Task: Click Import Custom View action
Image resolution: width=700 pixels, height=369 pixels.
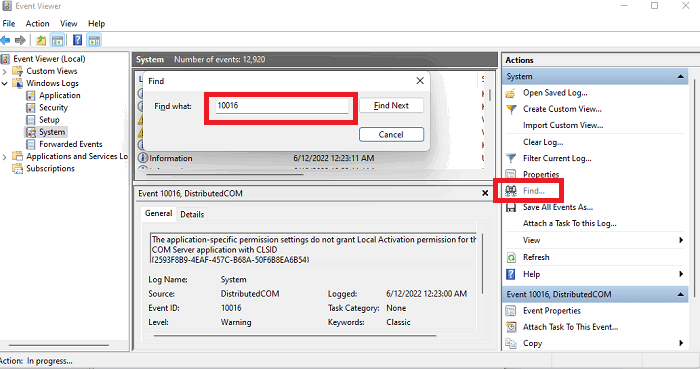Action: click(x=563, y=125)
